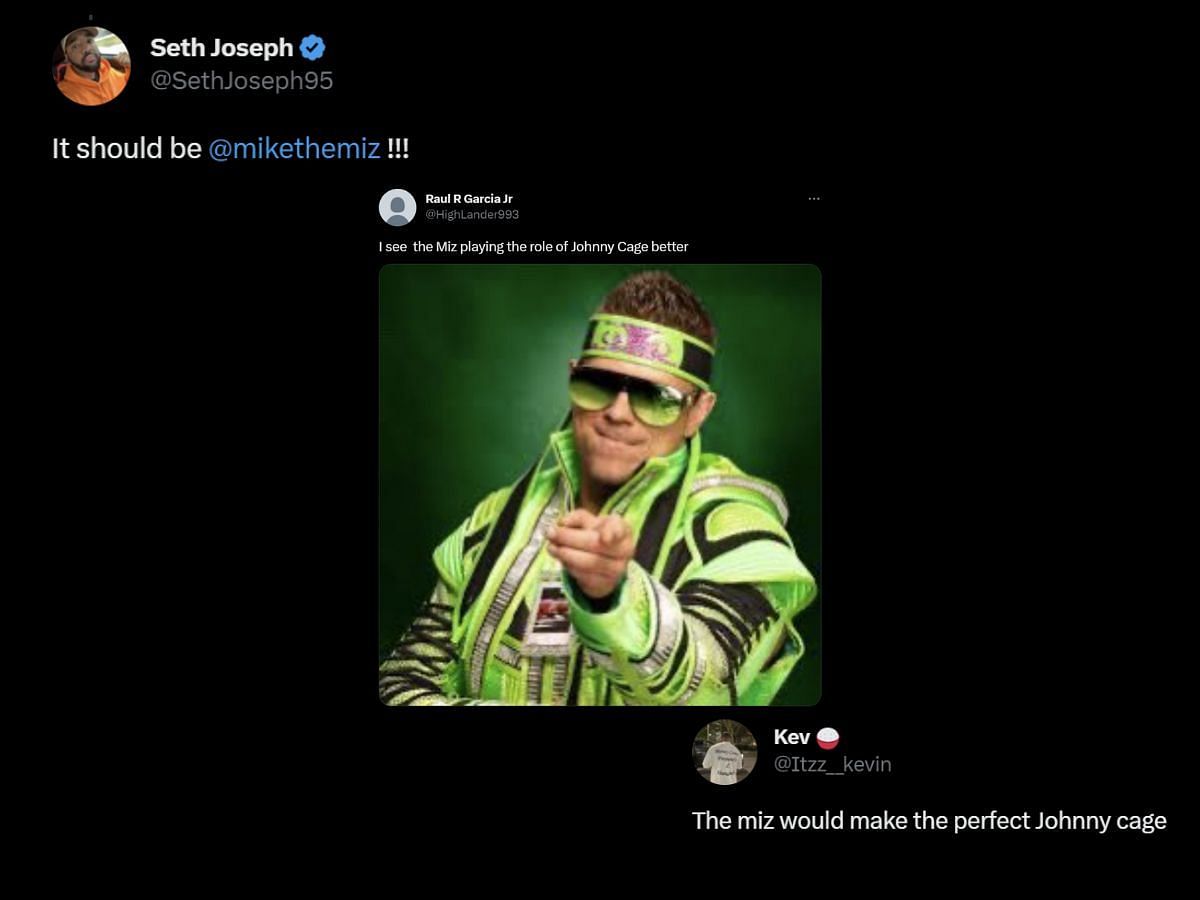The image size is (1200, 900).
Task: Open the three-dot more options menu
Action: click(x=814, y=199)
